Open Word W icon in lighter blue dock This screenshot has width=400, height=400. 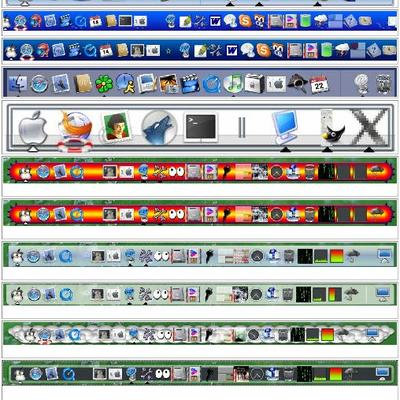[x=216, y=22]
